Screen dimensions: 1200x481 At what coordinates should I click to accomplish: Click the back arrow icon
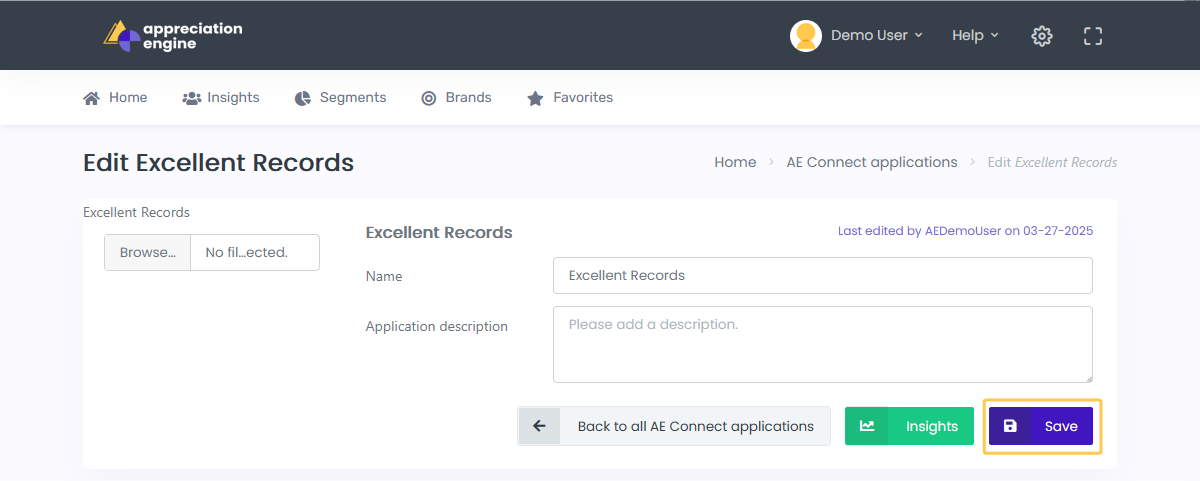coord(539,426)
